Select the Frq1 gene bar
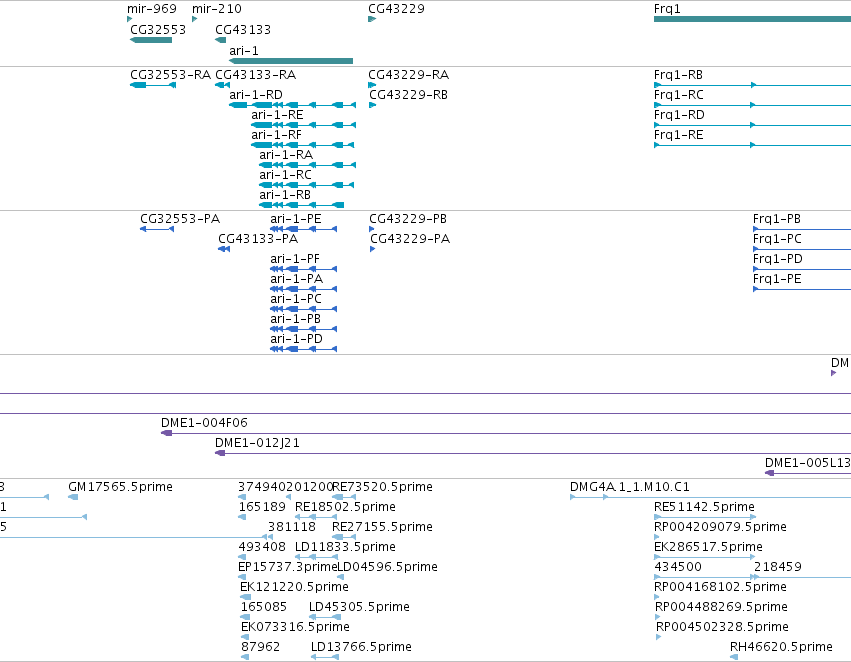The image size is (851, 662). tap(752, 19)
